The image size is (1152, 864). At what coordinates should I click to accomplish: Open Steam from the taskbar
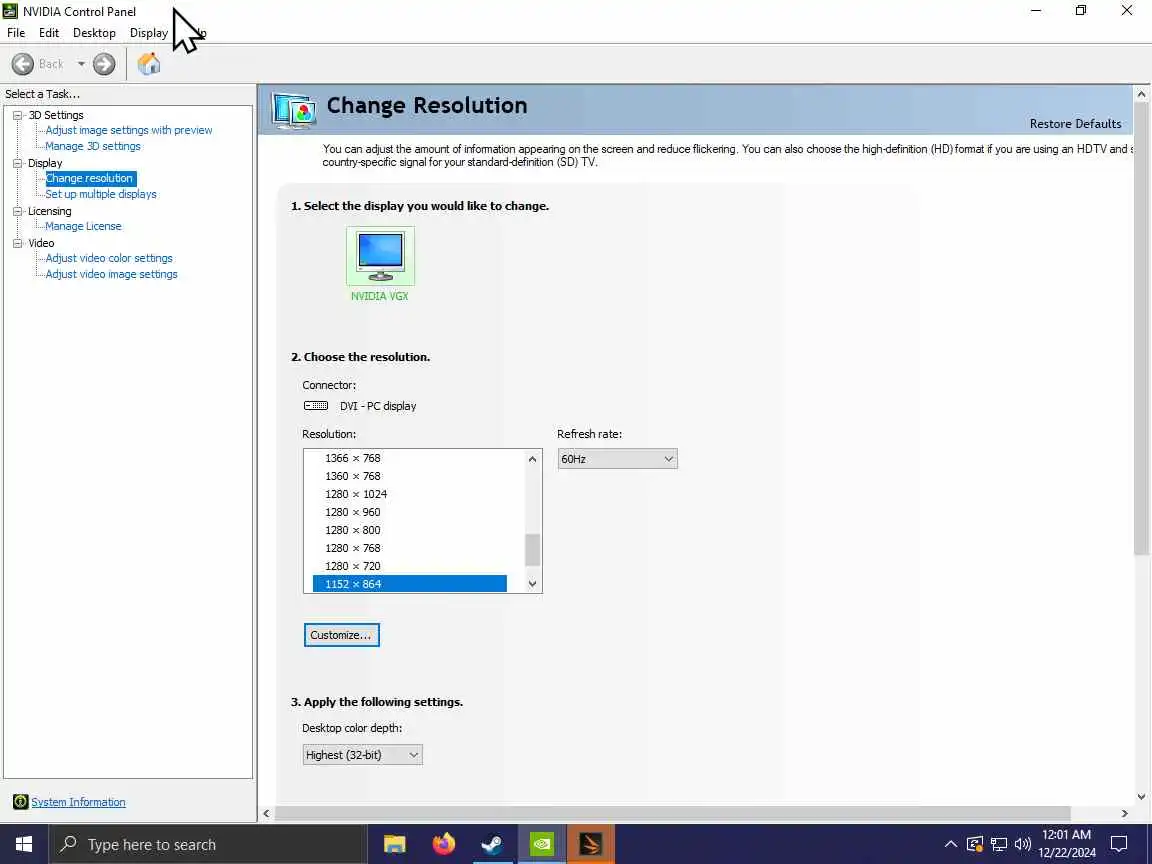492,844
